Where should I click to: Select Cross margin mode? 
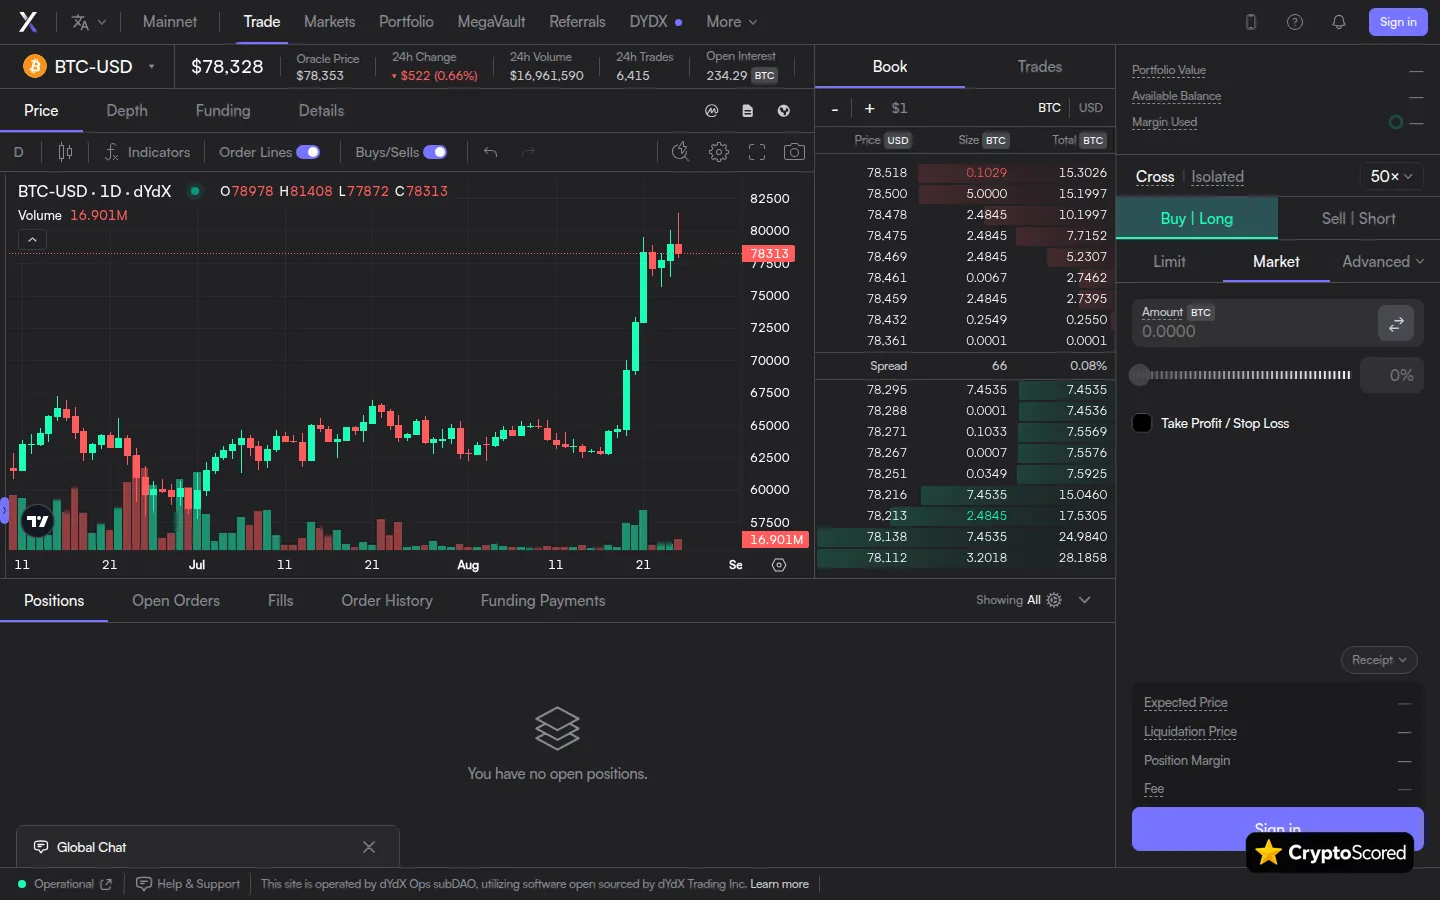click(1155, 177)
